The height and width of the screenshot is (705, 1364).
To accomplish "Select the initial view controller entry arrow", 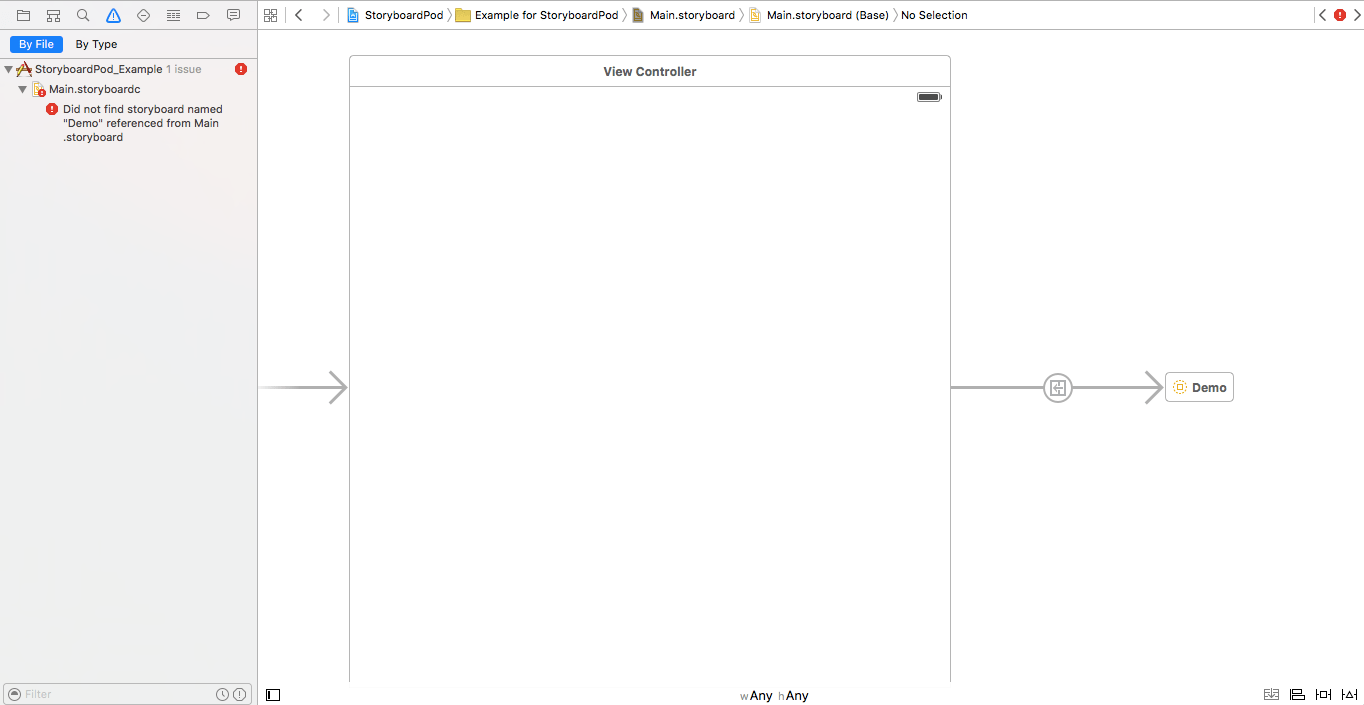I will [304, 387].
